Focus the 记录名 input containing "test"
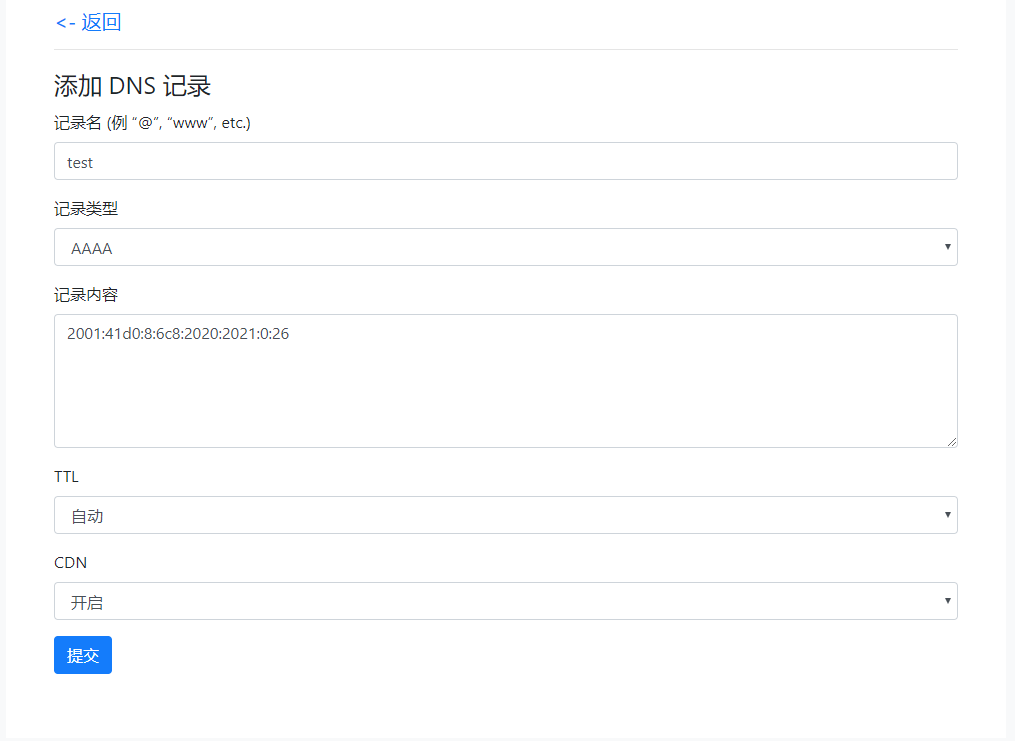This screenshot has height=741, width=1015. pos(505,161)
